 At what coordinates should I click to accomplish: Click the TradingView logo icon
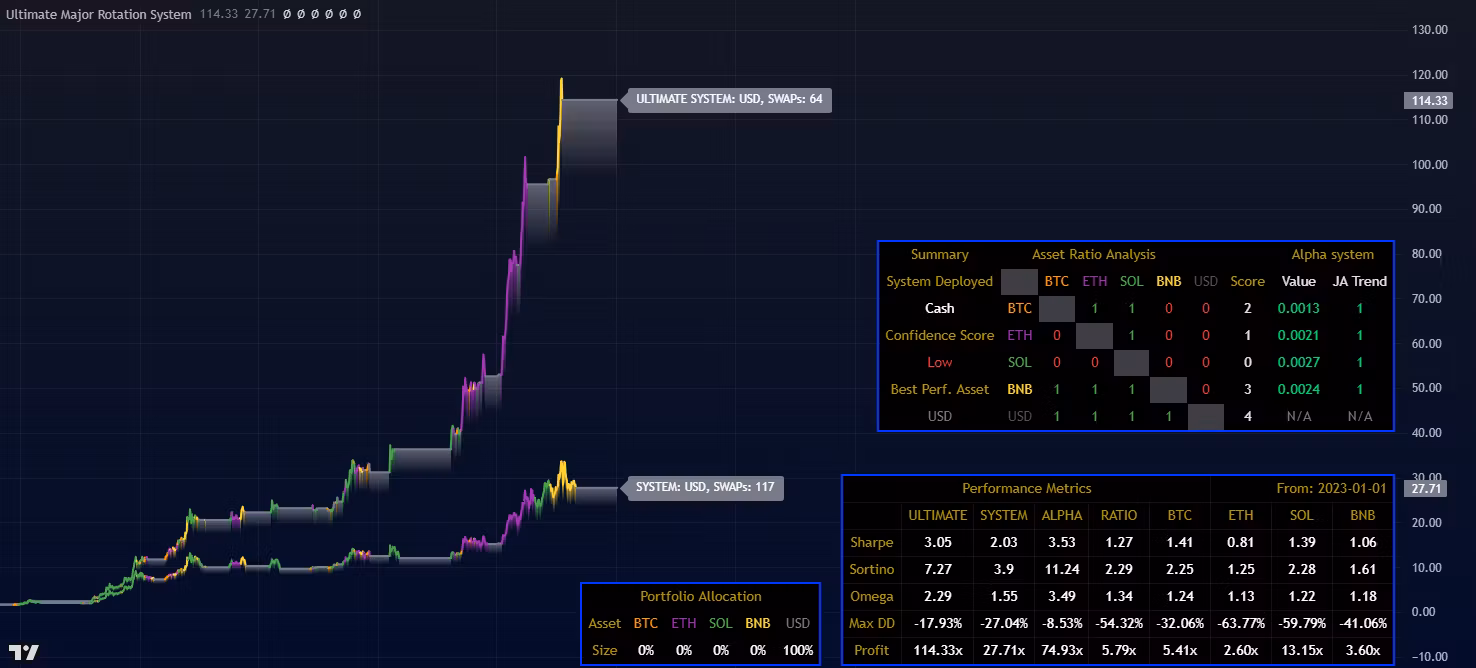click(x=30, y=652)
